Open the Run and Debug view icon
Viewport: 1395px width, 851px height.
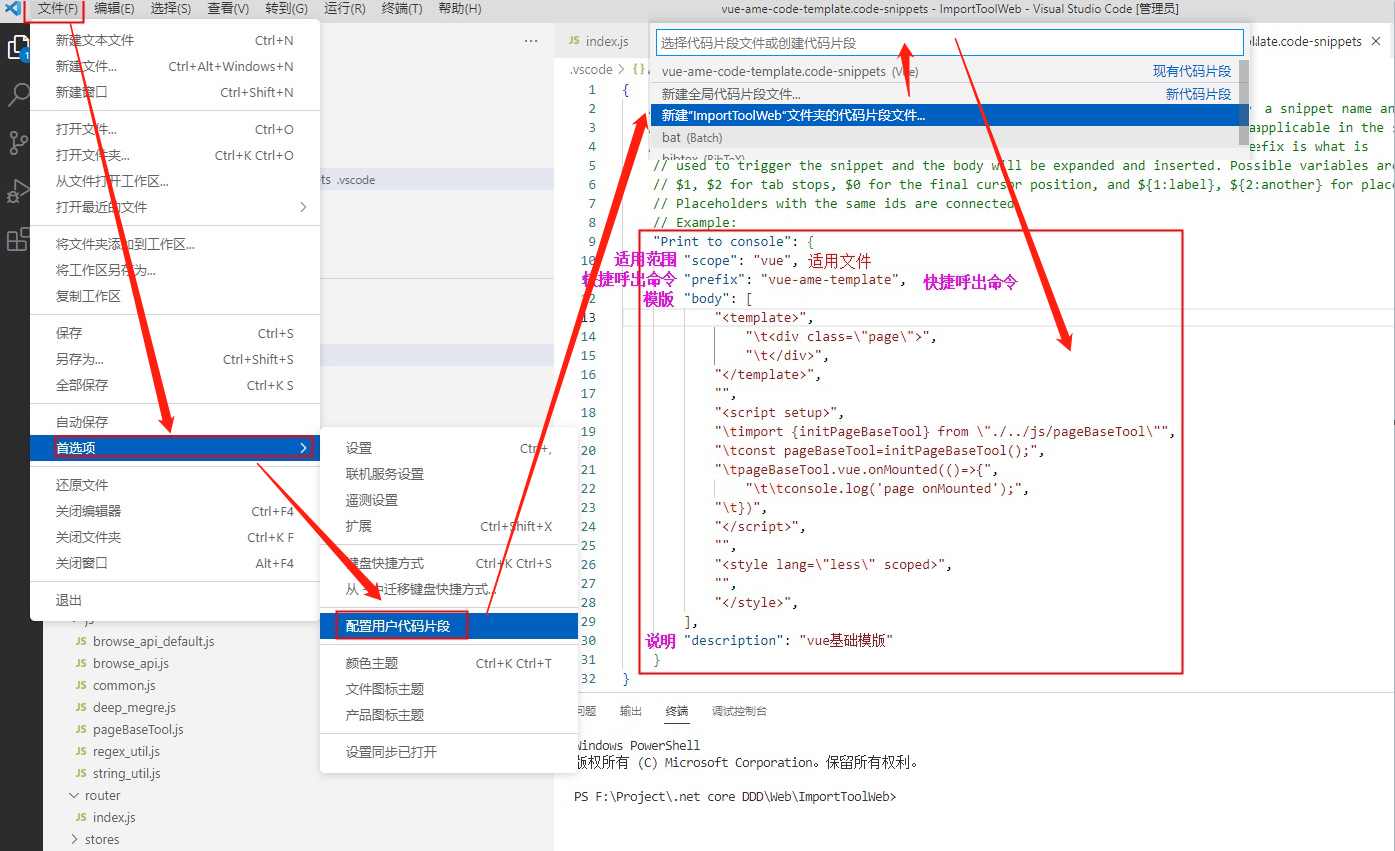click(18, 190)
